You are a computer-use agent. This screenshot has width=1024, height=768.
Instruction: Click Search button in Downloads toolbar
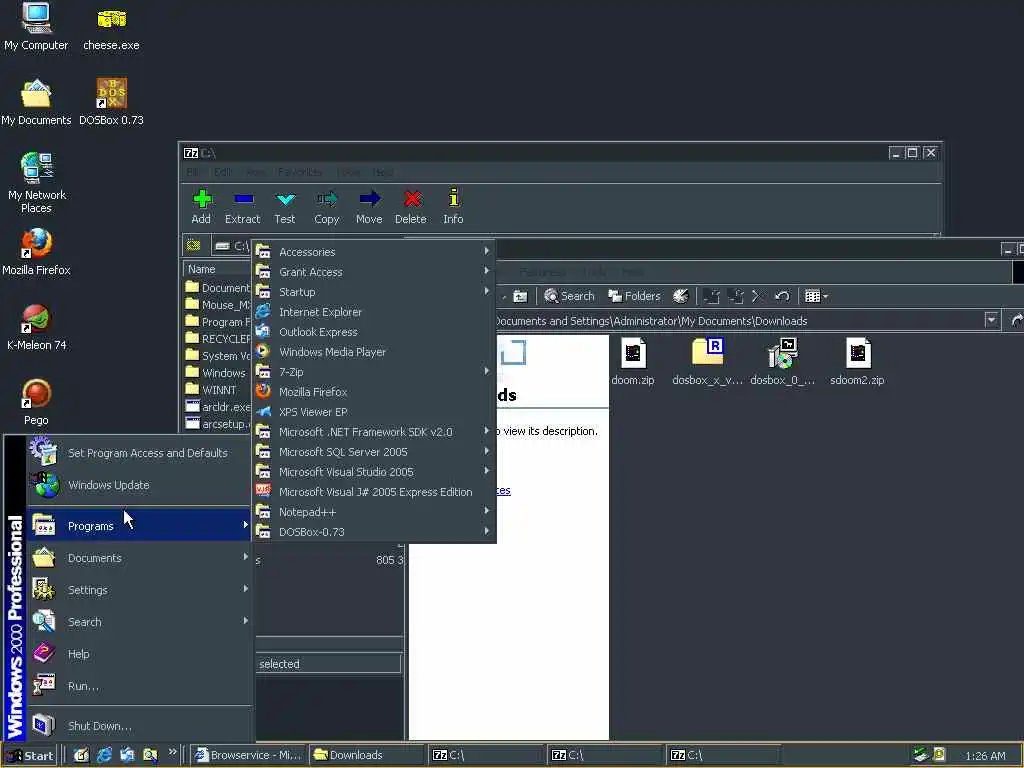(569, 296)
